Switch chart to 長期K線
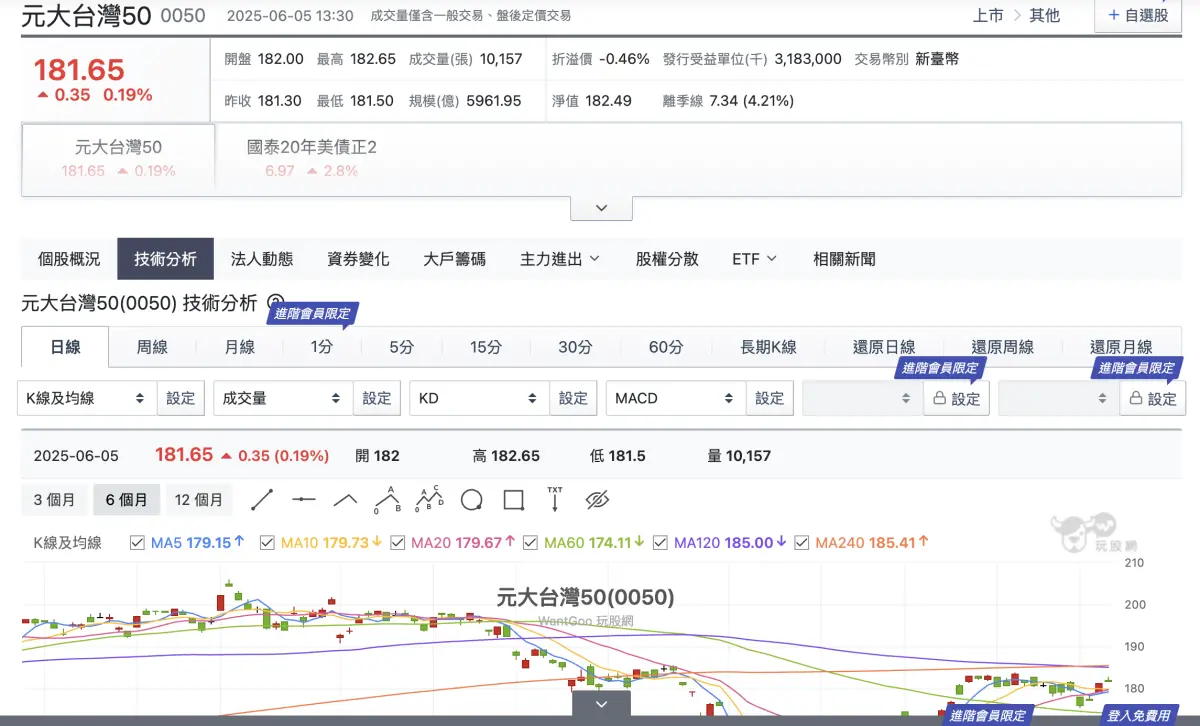 pyautogui.click(x=768, y=347)
